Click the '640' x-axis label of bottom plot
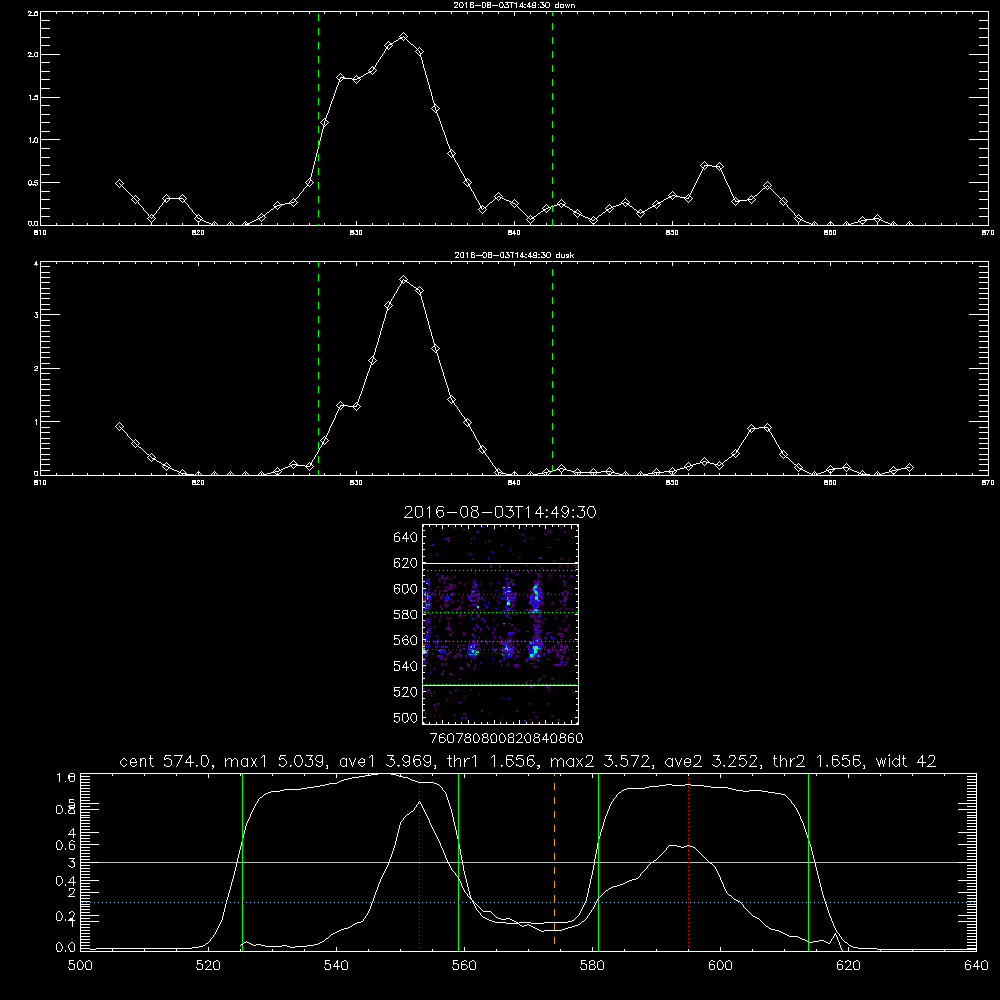1000x1000 pixels. pyautogui.click(x=976, y=966)
